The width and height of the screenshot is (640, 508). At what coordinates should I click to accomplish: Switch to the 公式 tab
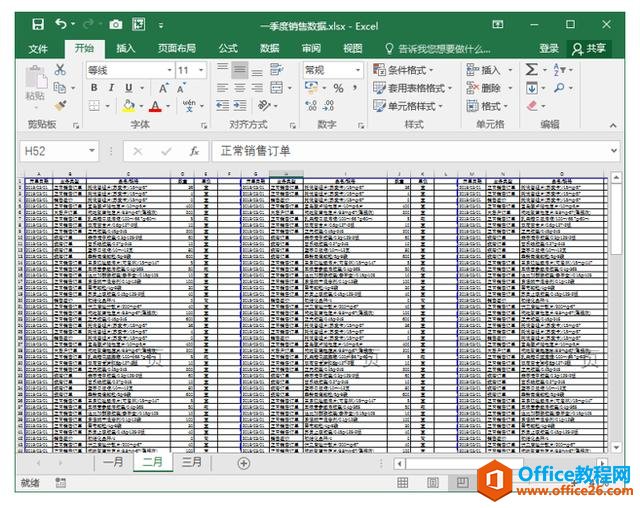click(228, 49)
